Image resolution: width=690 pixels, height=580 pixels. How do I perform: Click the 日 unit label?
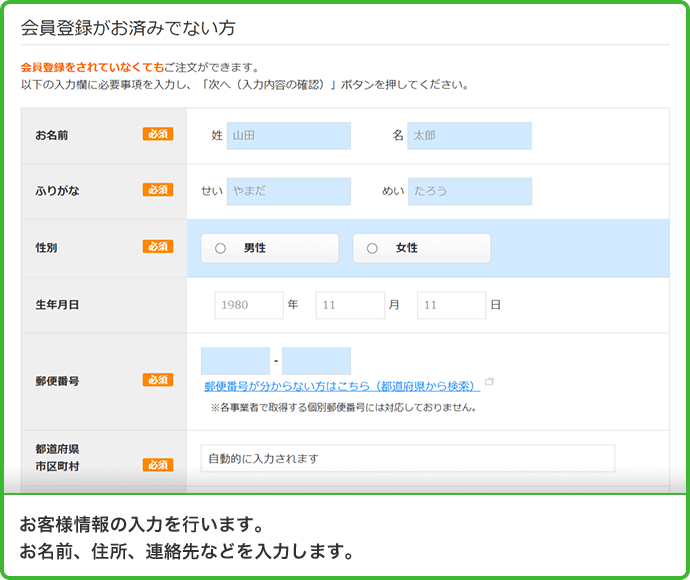pyautogui.click(x=495, y=305)
